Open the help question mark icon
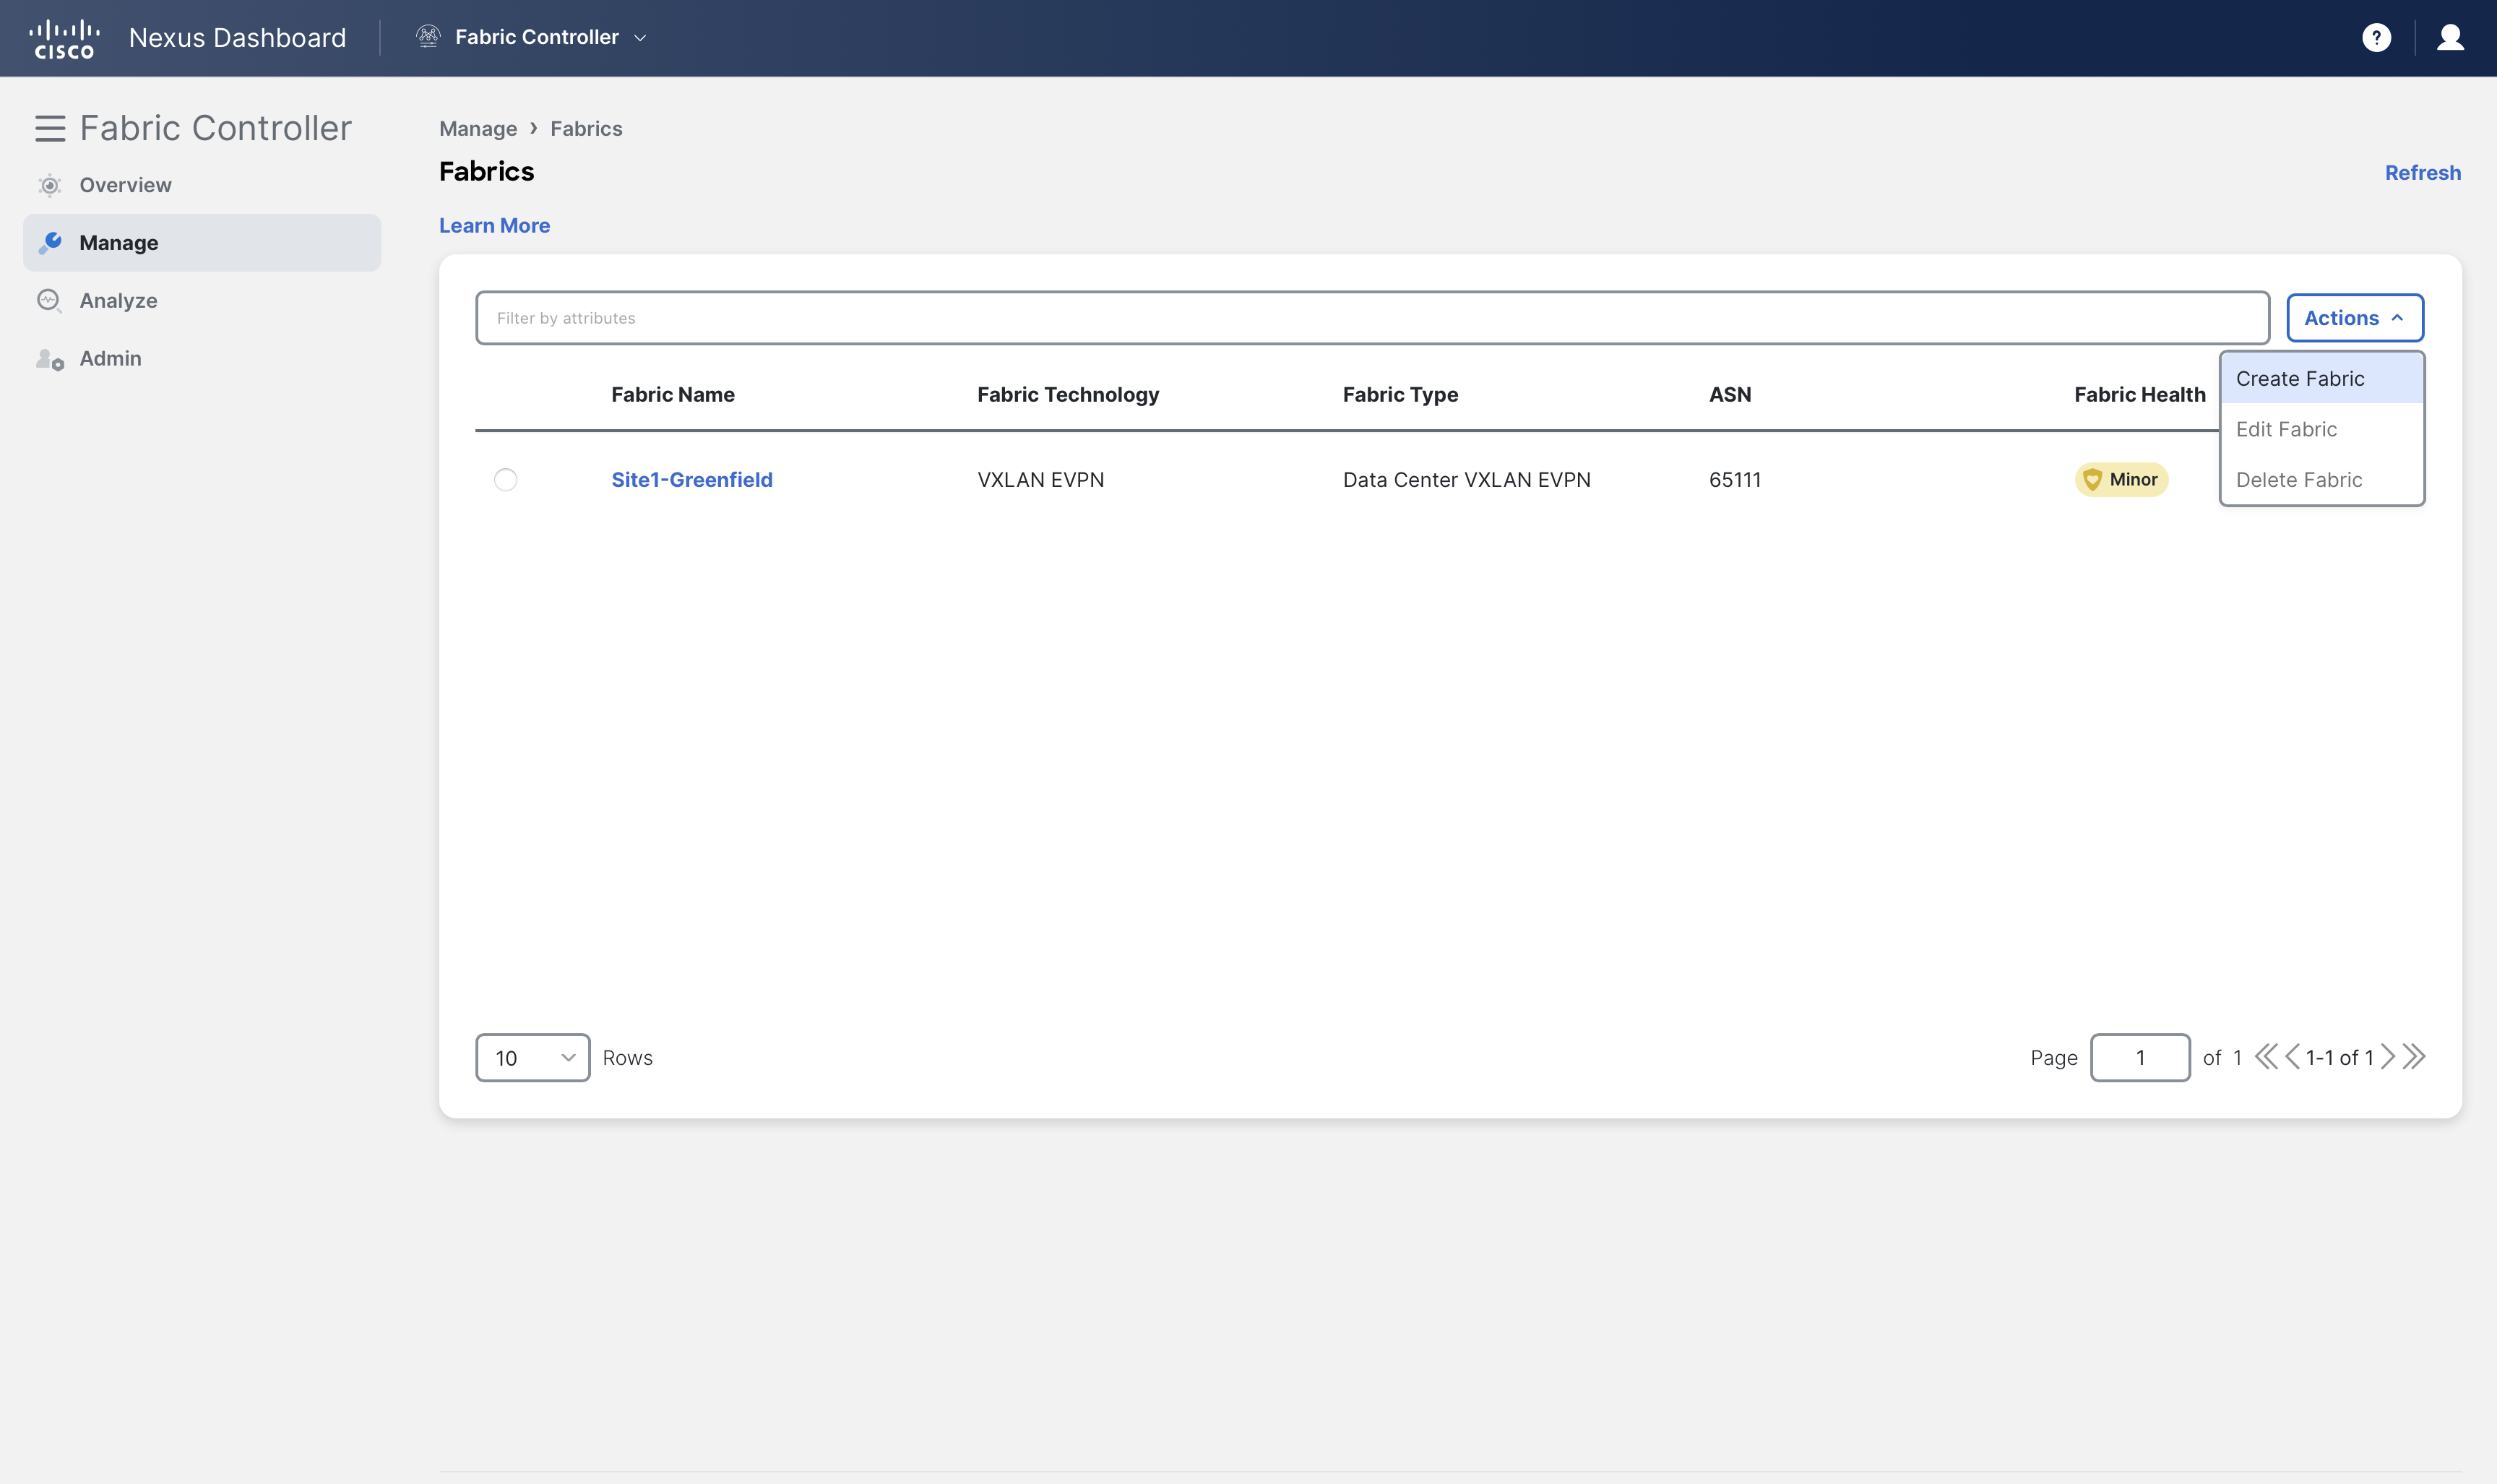 tap(2376, 38)
